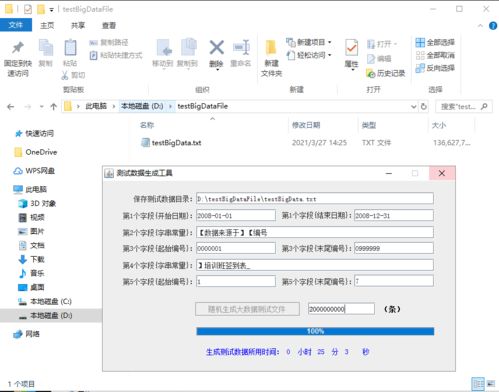This screenshot has width=499, height=392.
Task: Open the address bar history dropdown
Action: pyautogui.click(x=414, y=107)
